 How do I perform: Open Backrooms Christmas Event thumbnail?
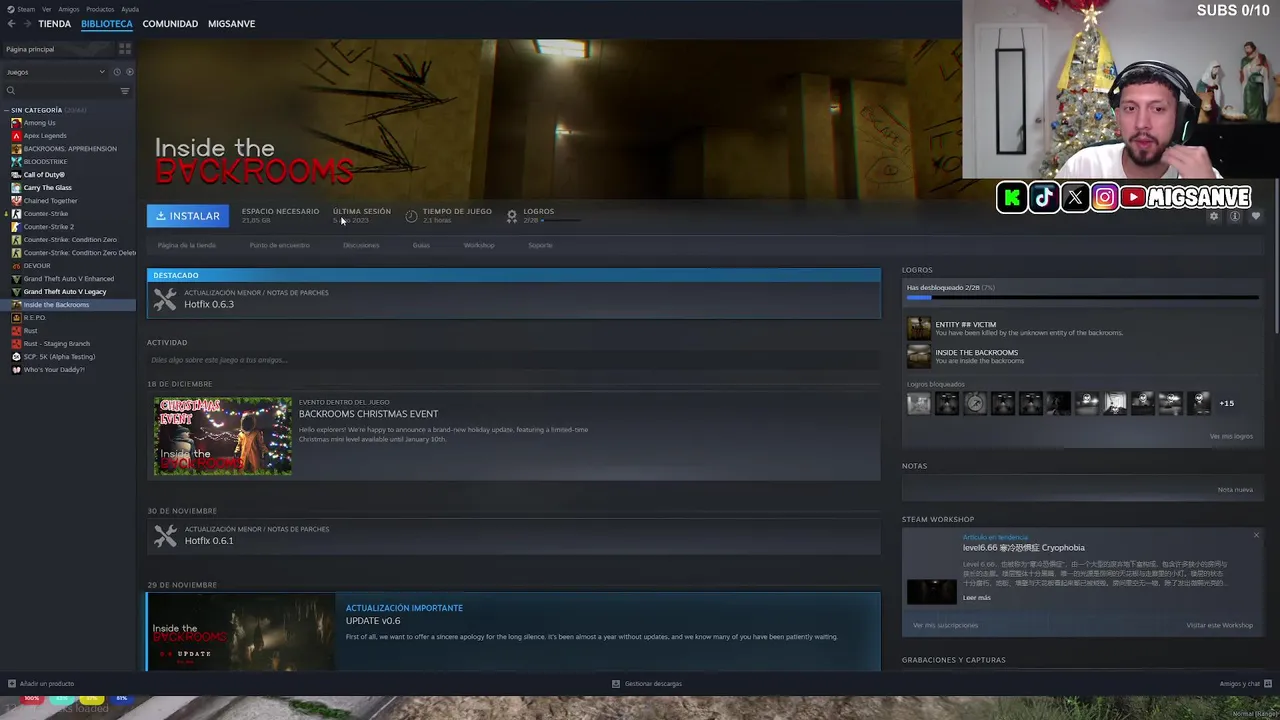pos(223,436)
